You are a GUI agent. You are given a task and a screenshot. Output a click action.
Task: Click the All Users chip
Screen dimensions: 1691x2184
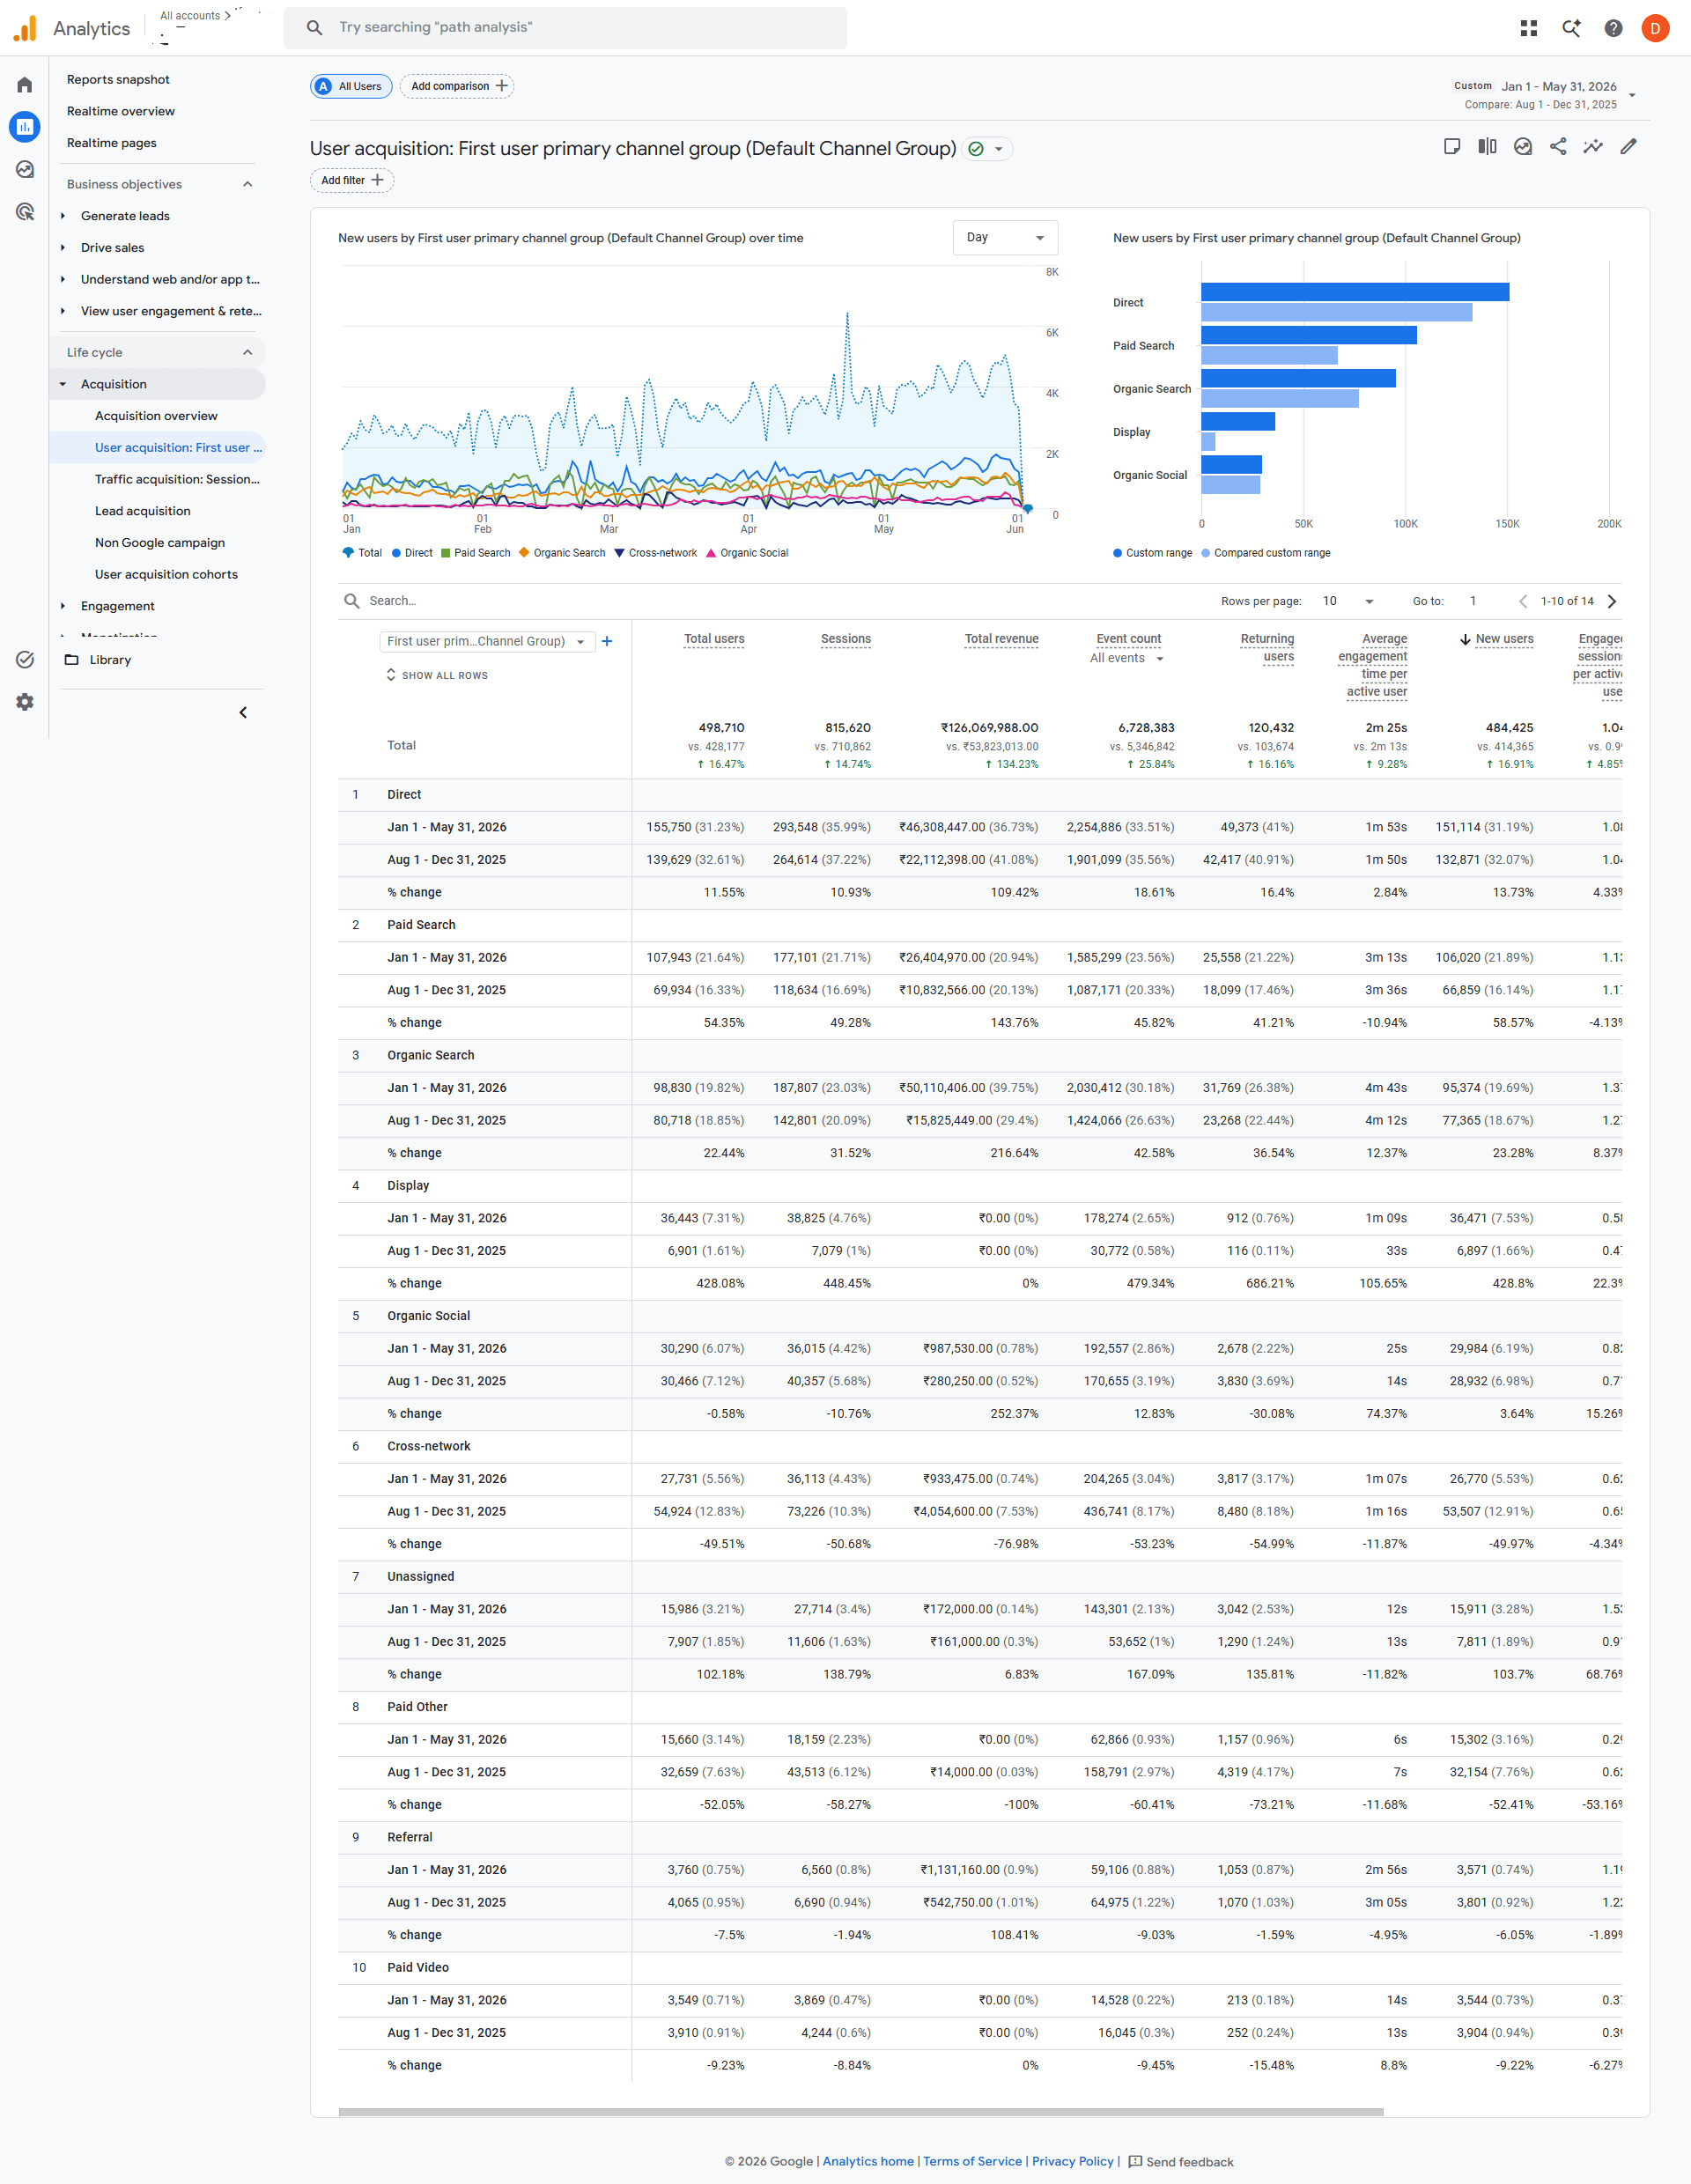351,86
